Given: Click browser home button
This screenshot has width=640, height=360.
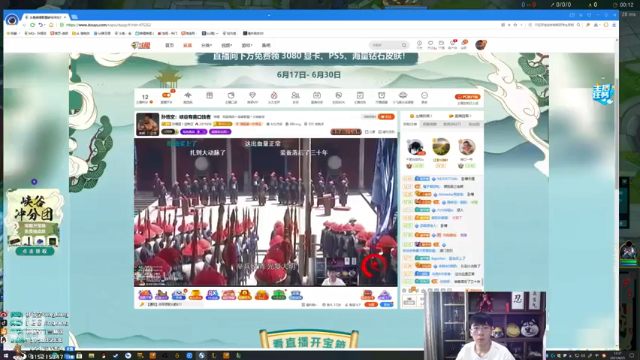Looking at the screenshot, I should (x=51, y=25).
